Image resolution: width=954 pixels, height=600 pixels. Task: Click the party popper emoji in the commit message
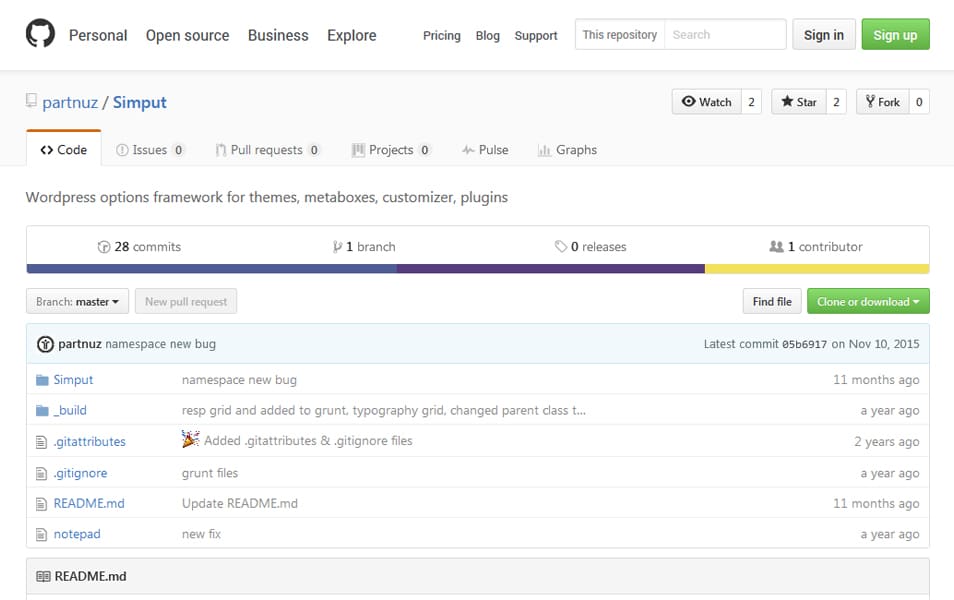pyautogui.click(x=190, y=439)
